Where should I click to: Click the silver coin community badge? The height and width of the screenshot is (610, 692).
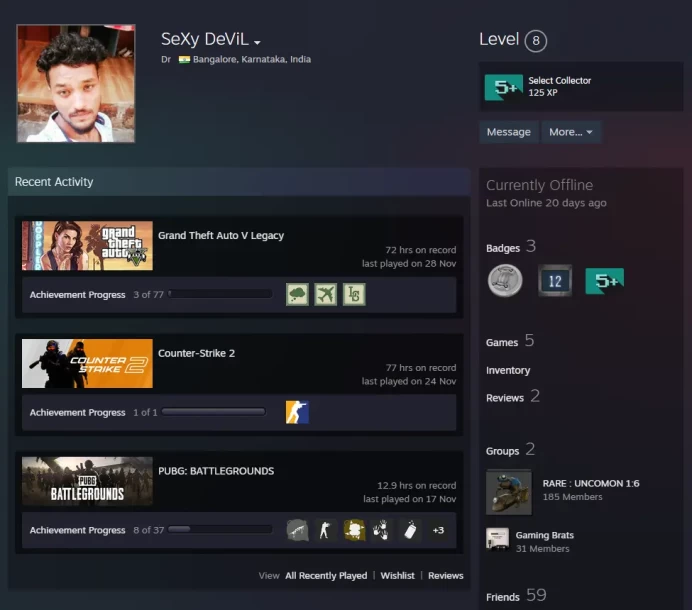(x=505, y=280)
